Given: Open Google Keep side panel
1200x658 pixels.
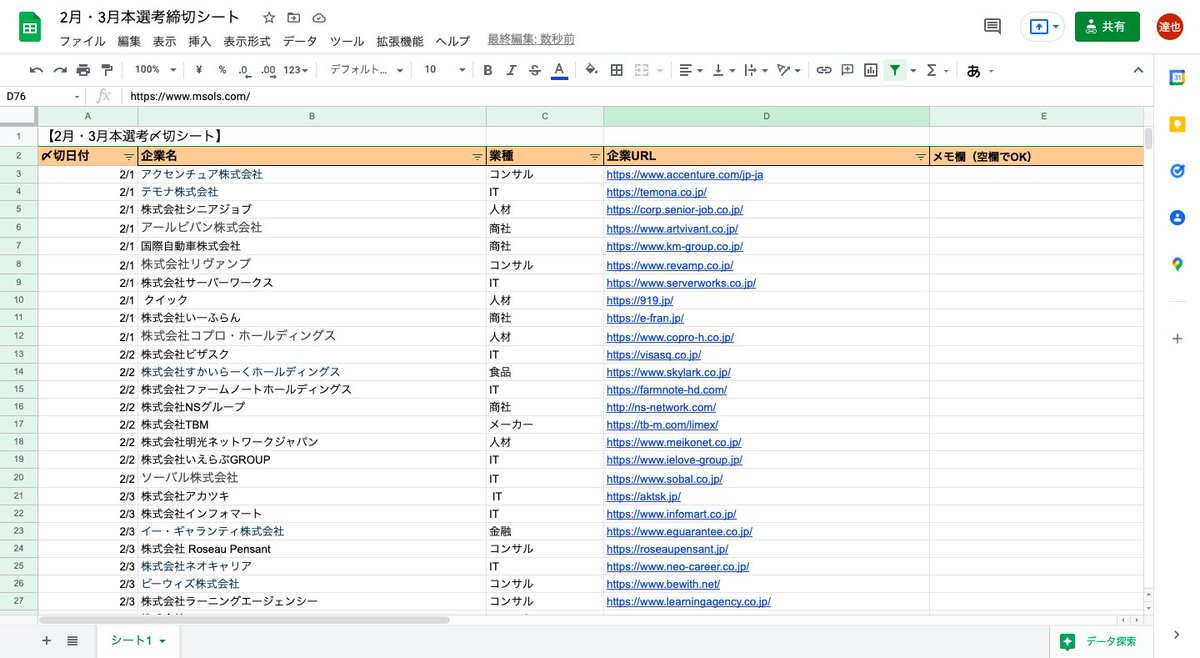Looking at the screenshot, I should click(1178, 125).
